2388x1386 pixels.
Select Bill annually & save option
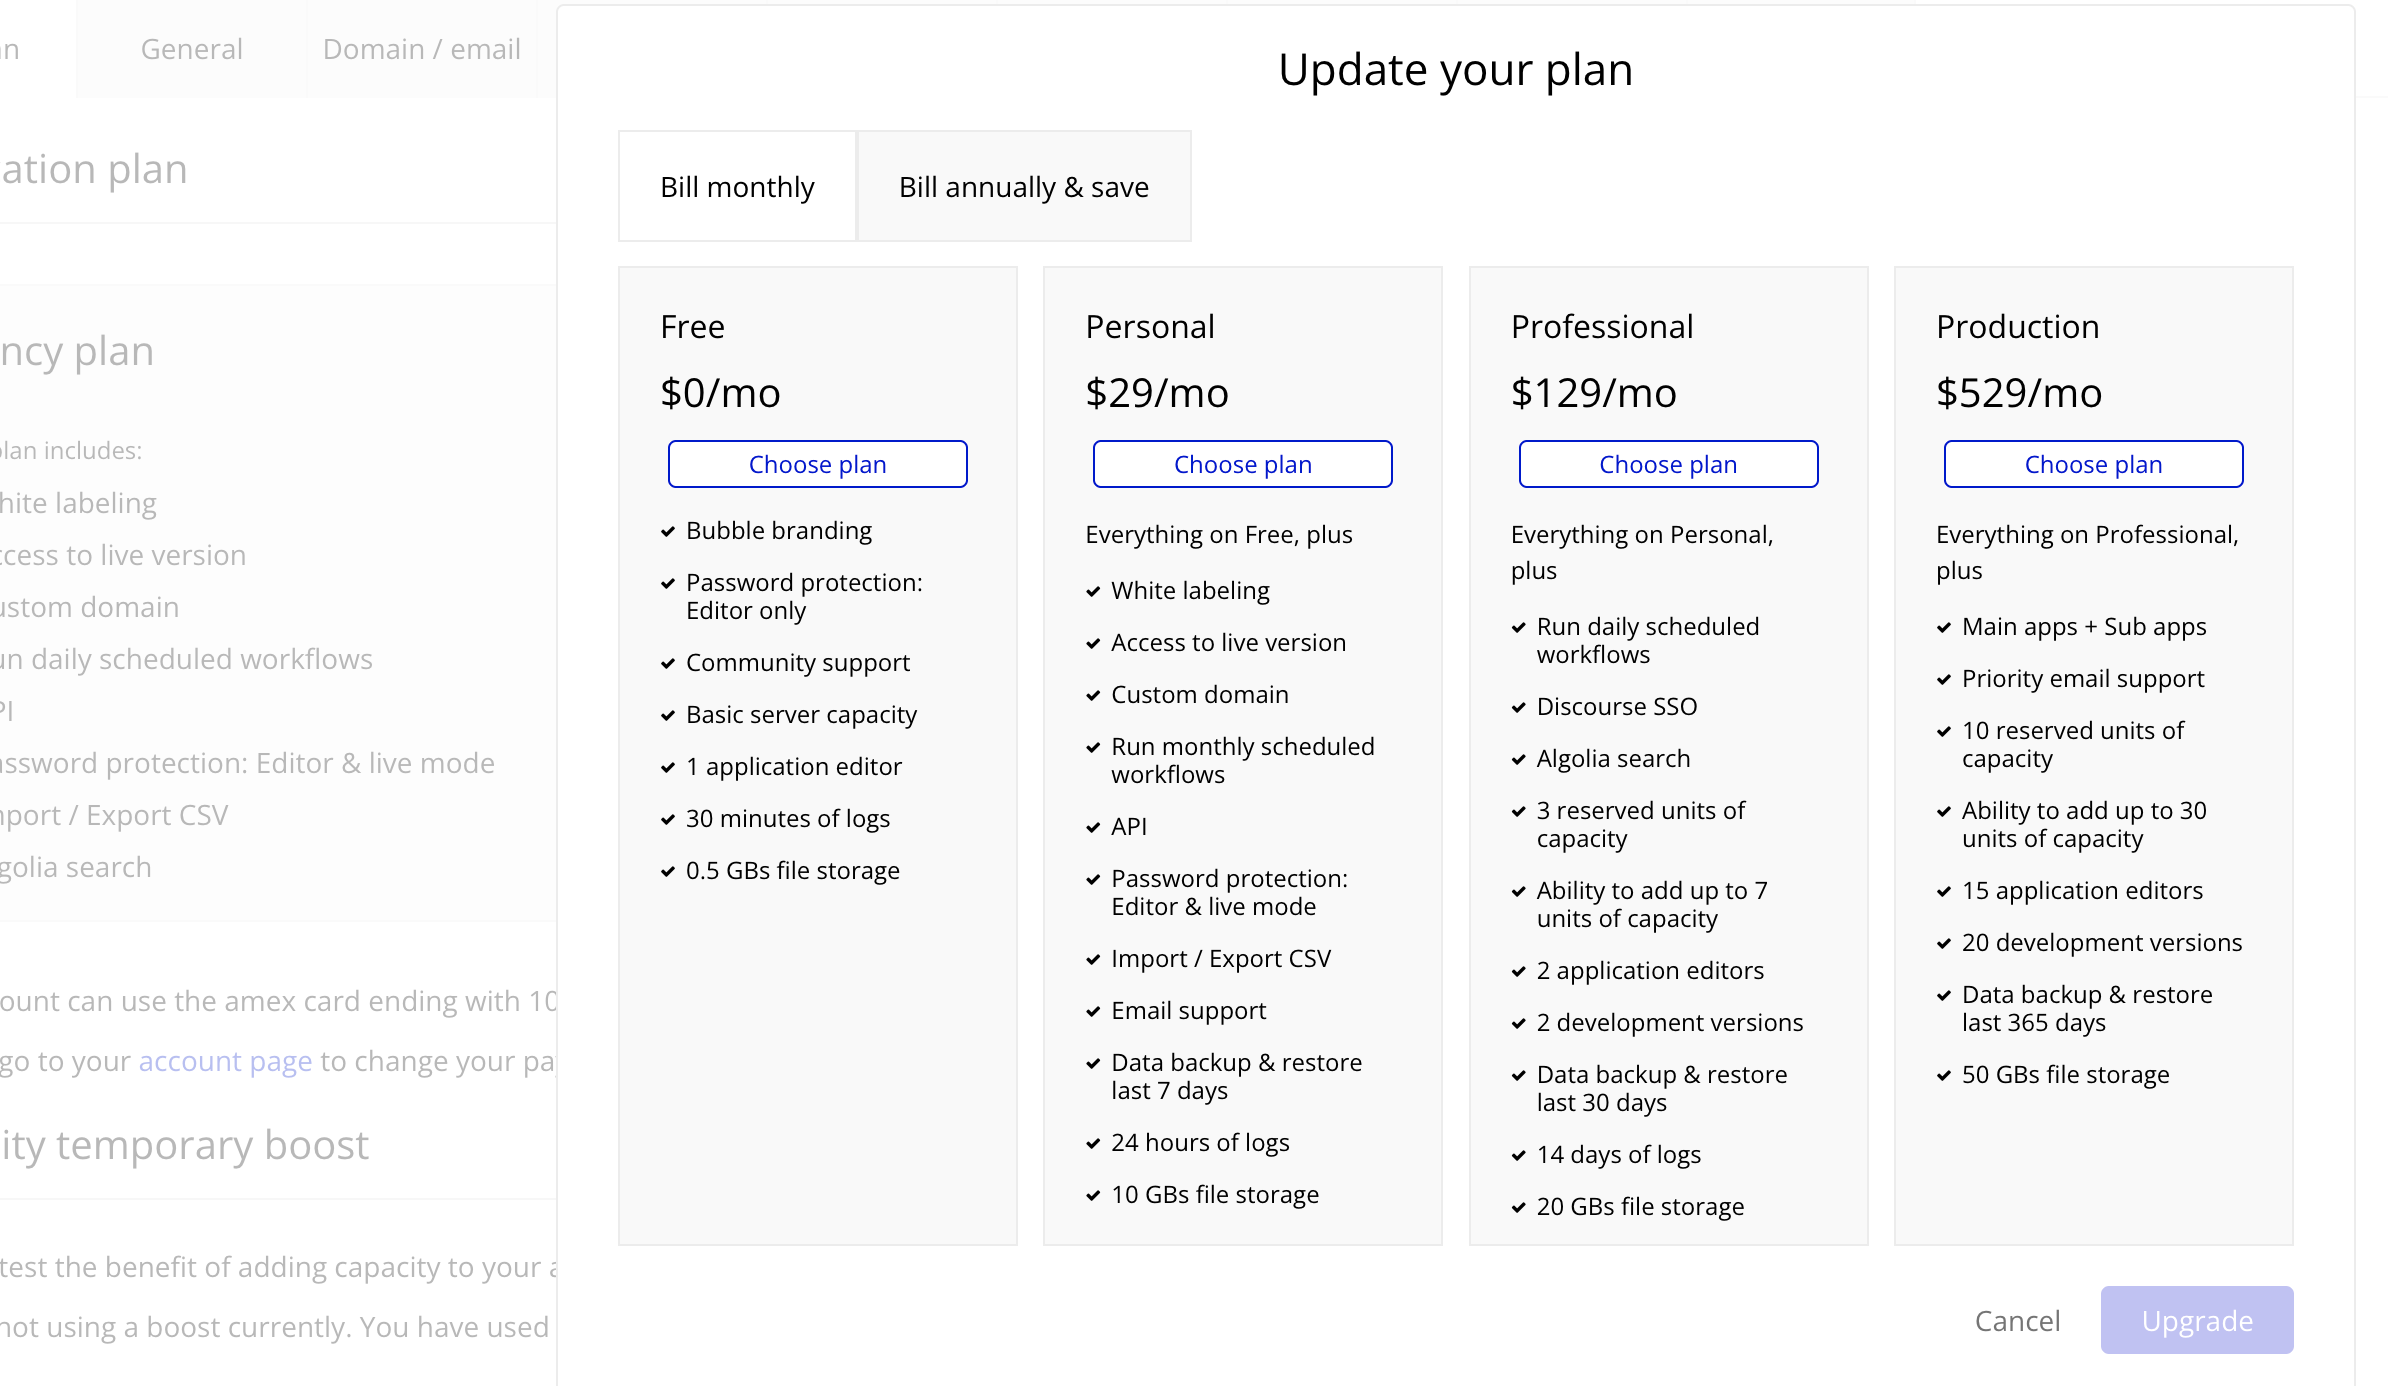1023,187
